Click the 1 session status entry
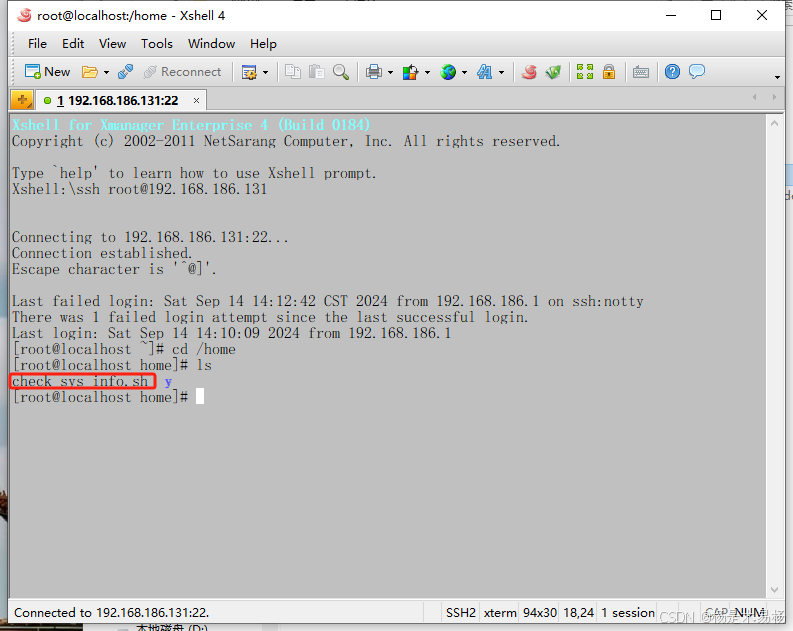 tap(628, 613)
